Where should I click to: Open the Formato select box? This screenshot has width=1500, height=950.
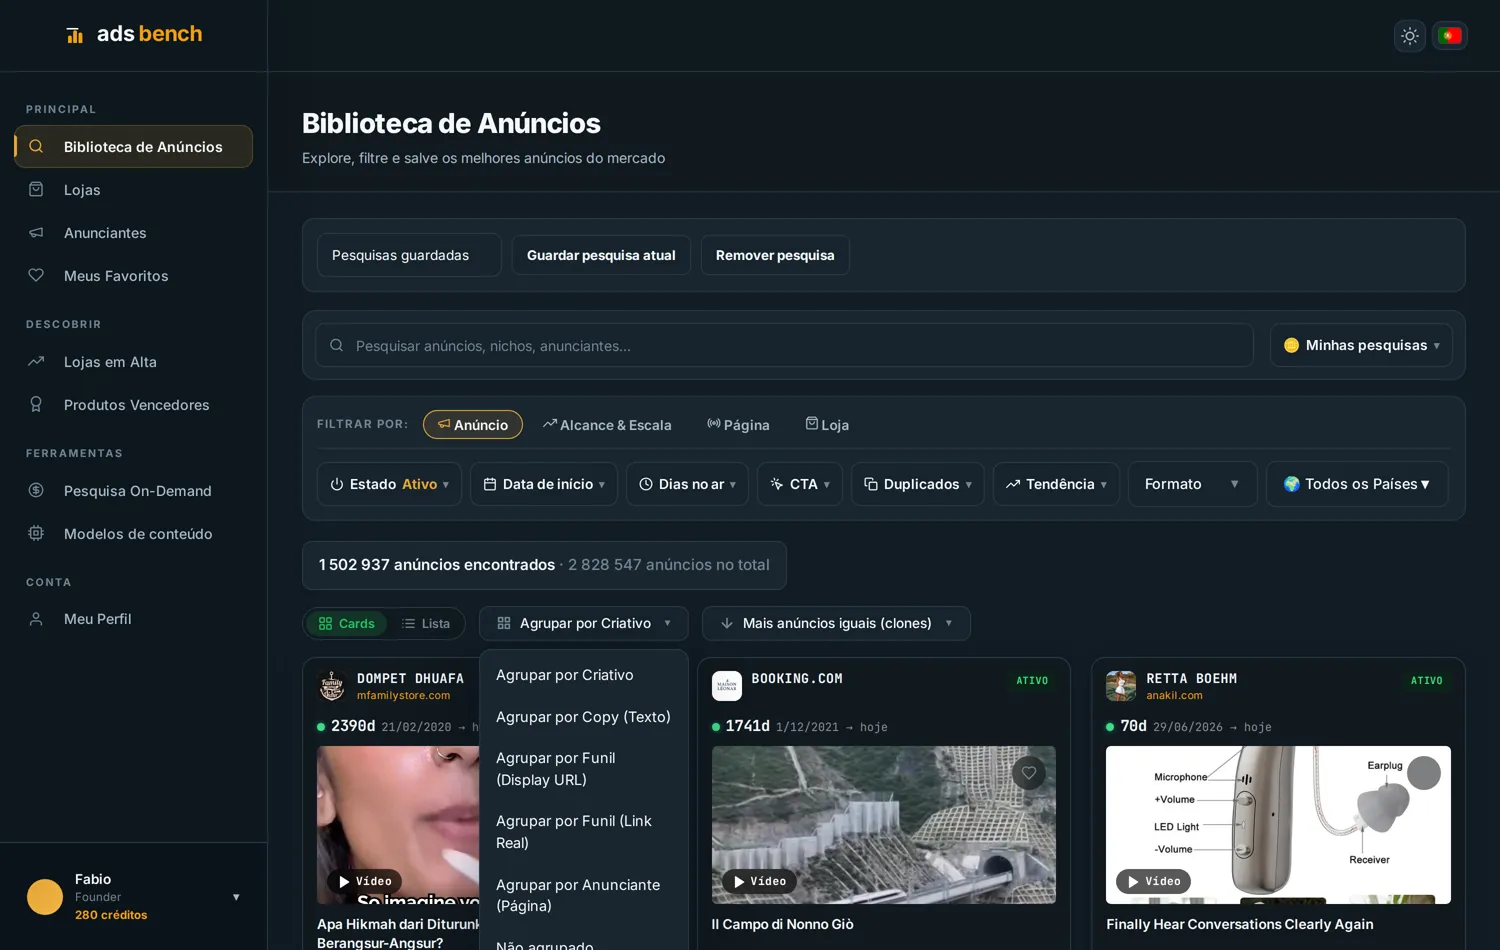tap(1192, 484)
